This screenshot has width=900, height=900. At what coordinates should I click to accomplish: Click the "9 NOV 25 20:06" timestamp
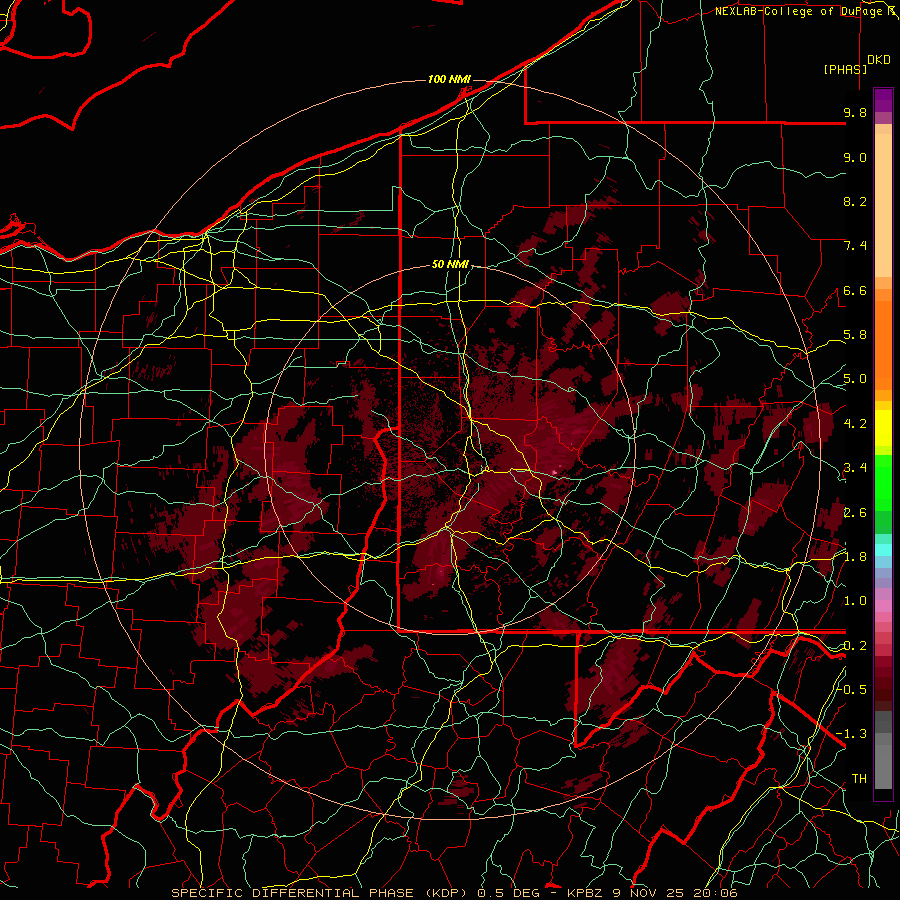pyautogui.click(x=675, y=893)
